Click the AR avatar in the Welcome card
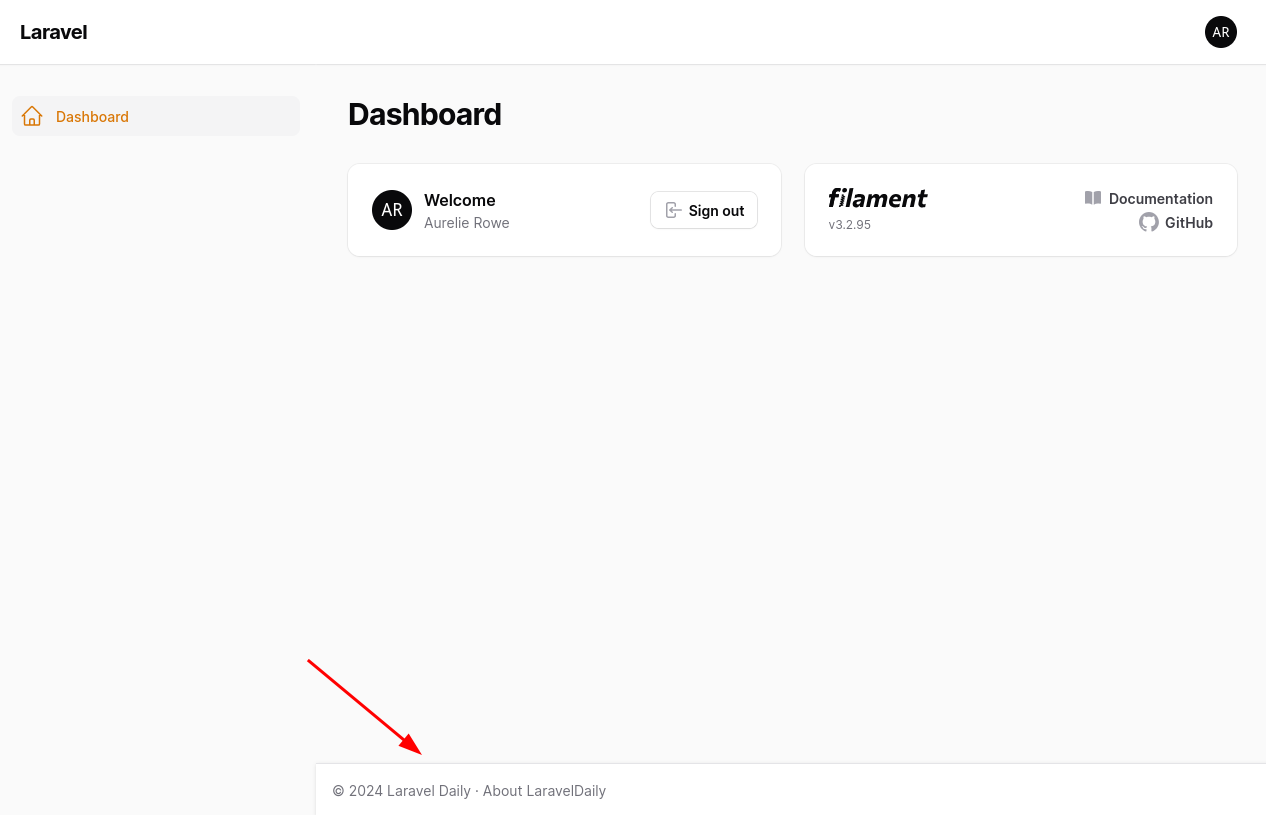1266x815 pixels. click(392, 210)
